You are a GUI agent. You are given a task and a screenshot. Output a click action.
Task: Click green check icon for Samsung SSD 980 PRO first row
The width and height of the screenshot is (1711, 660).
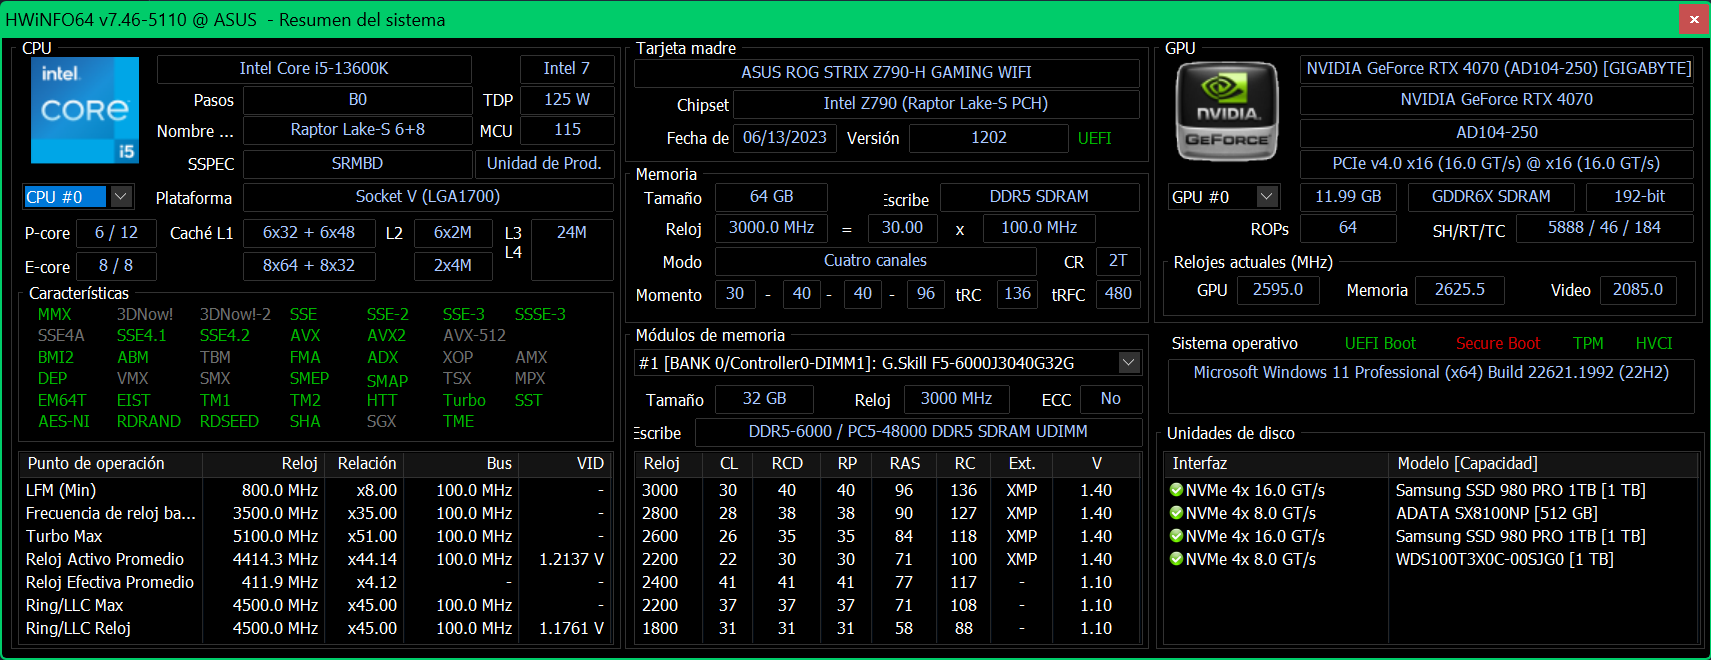click(x=1177, y=490)
